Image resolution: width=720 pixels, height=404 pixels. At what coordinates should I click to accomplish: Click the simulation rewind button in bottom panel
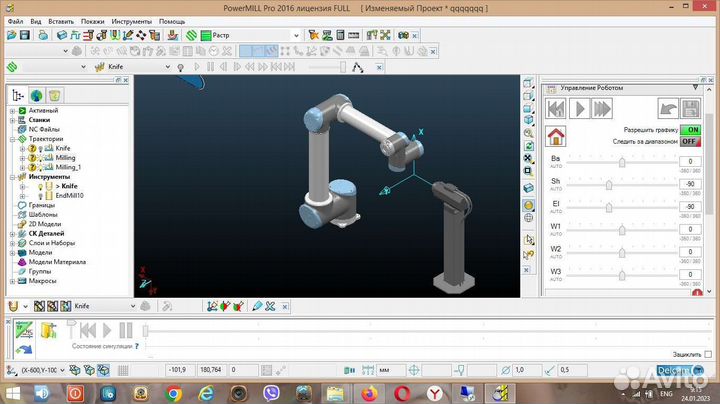point(88,330)
